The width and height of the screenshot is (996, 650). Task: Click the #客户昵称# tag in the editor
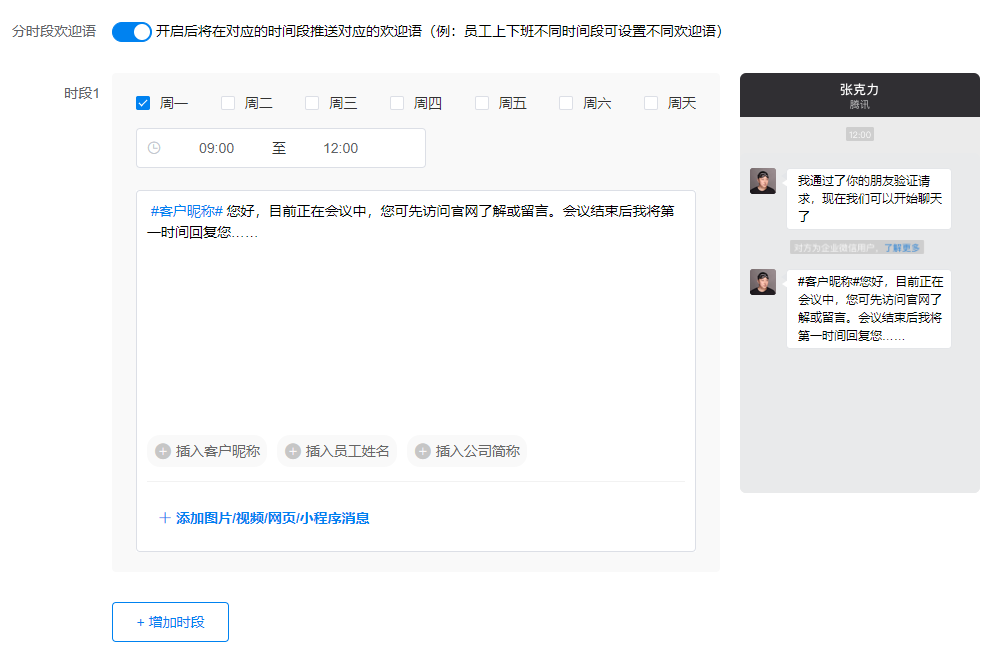pyautogui.click(x=186, y=211)
